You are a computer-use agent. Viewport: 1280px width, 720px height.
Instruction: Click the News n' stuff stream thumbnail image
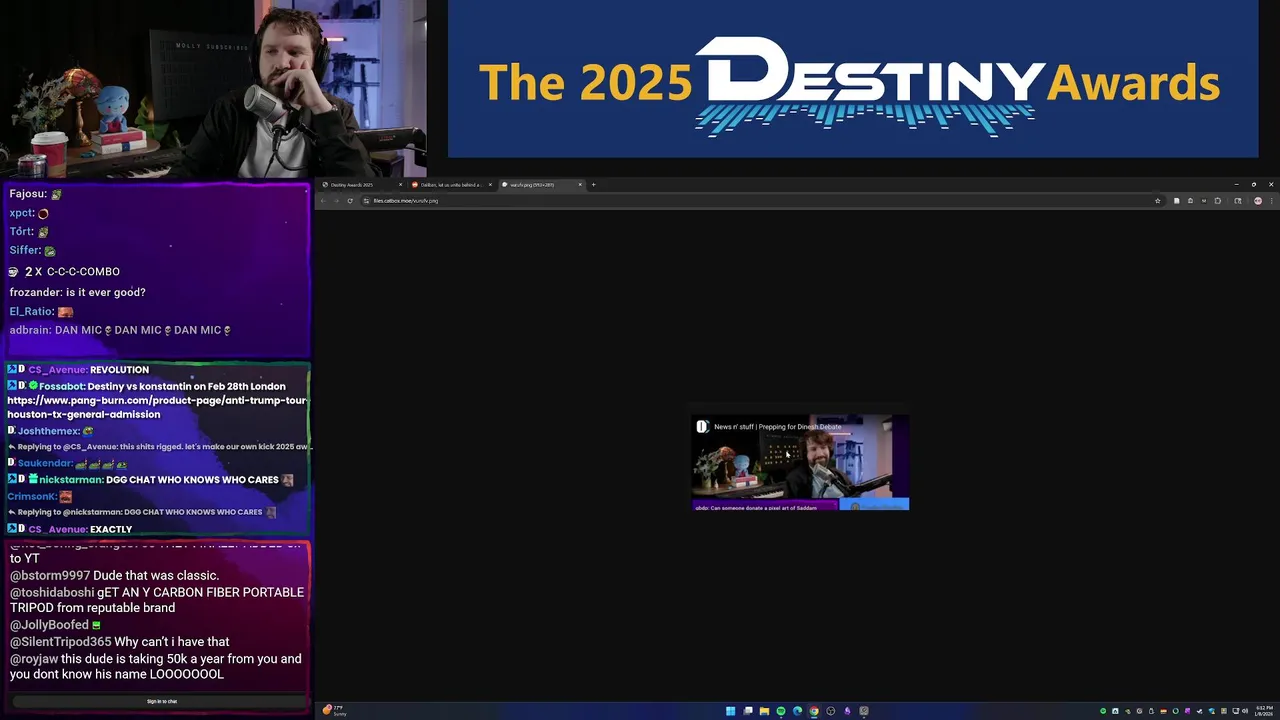click(x=800, y=463)
